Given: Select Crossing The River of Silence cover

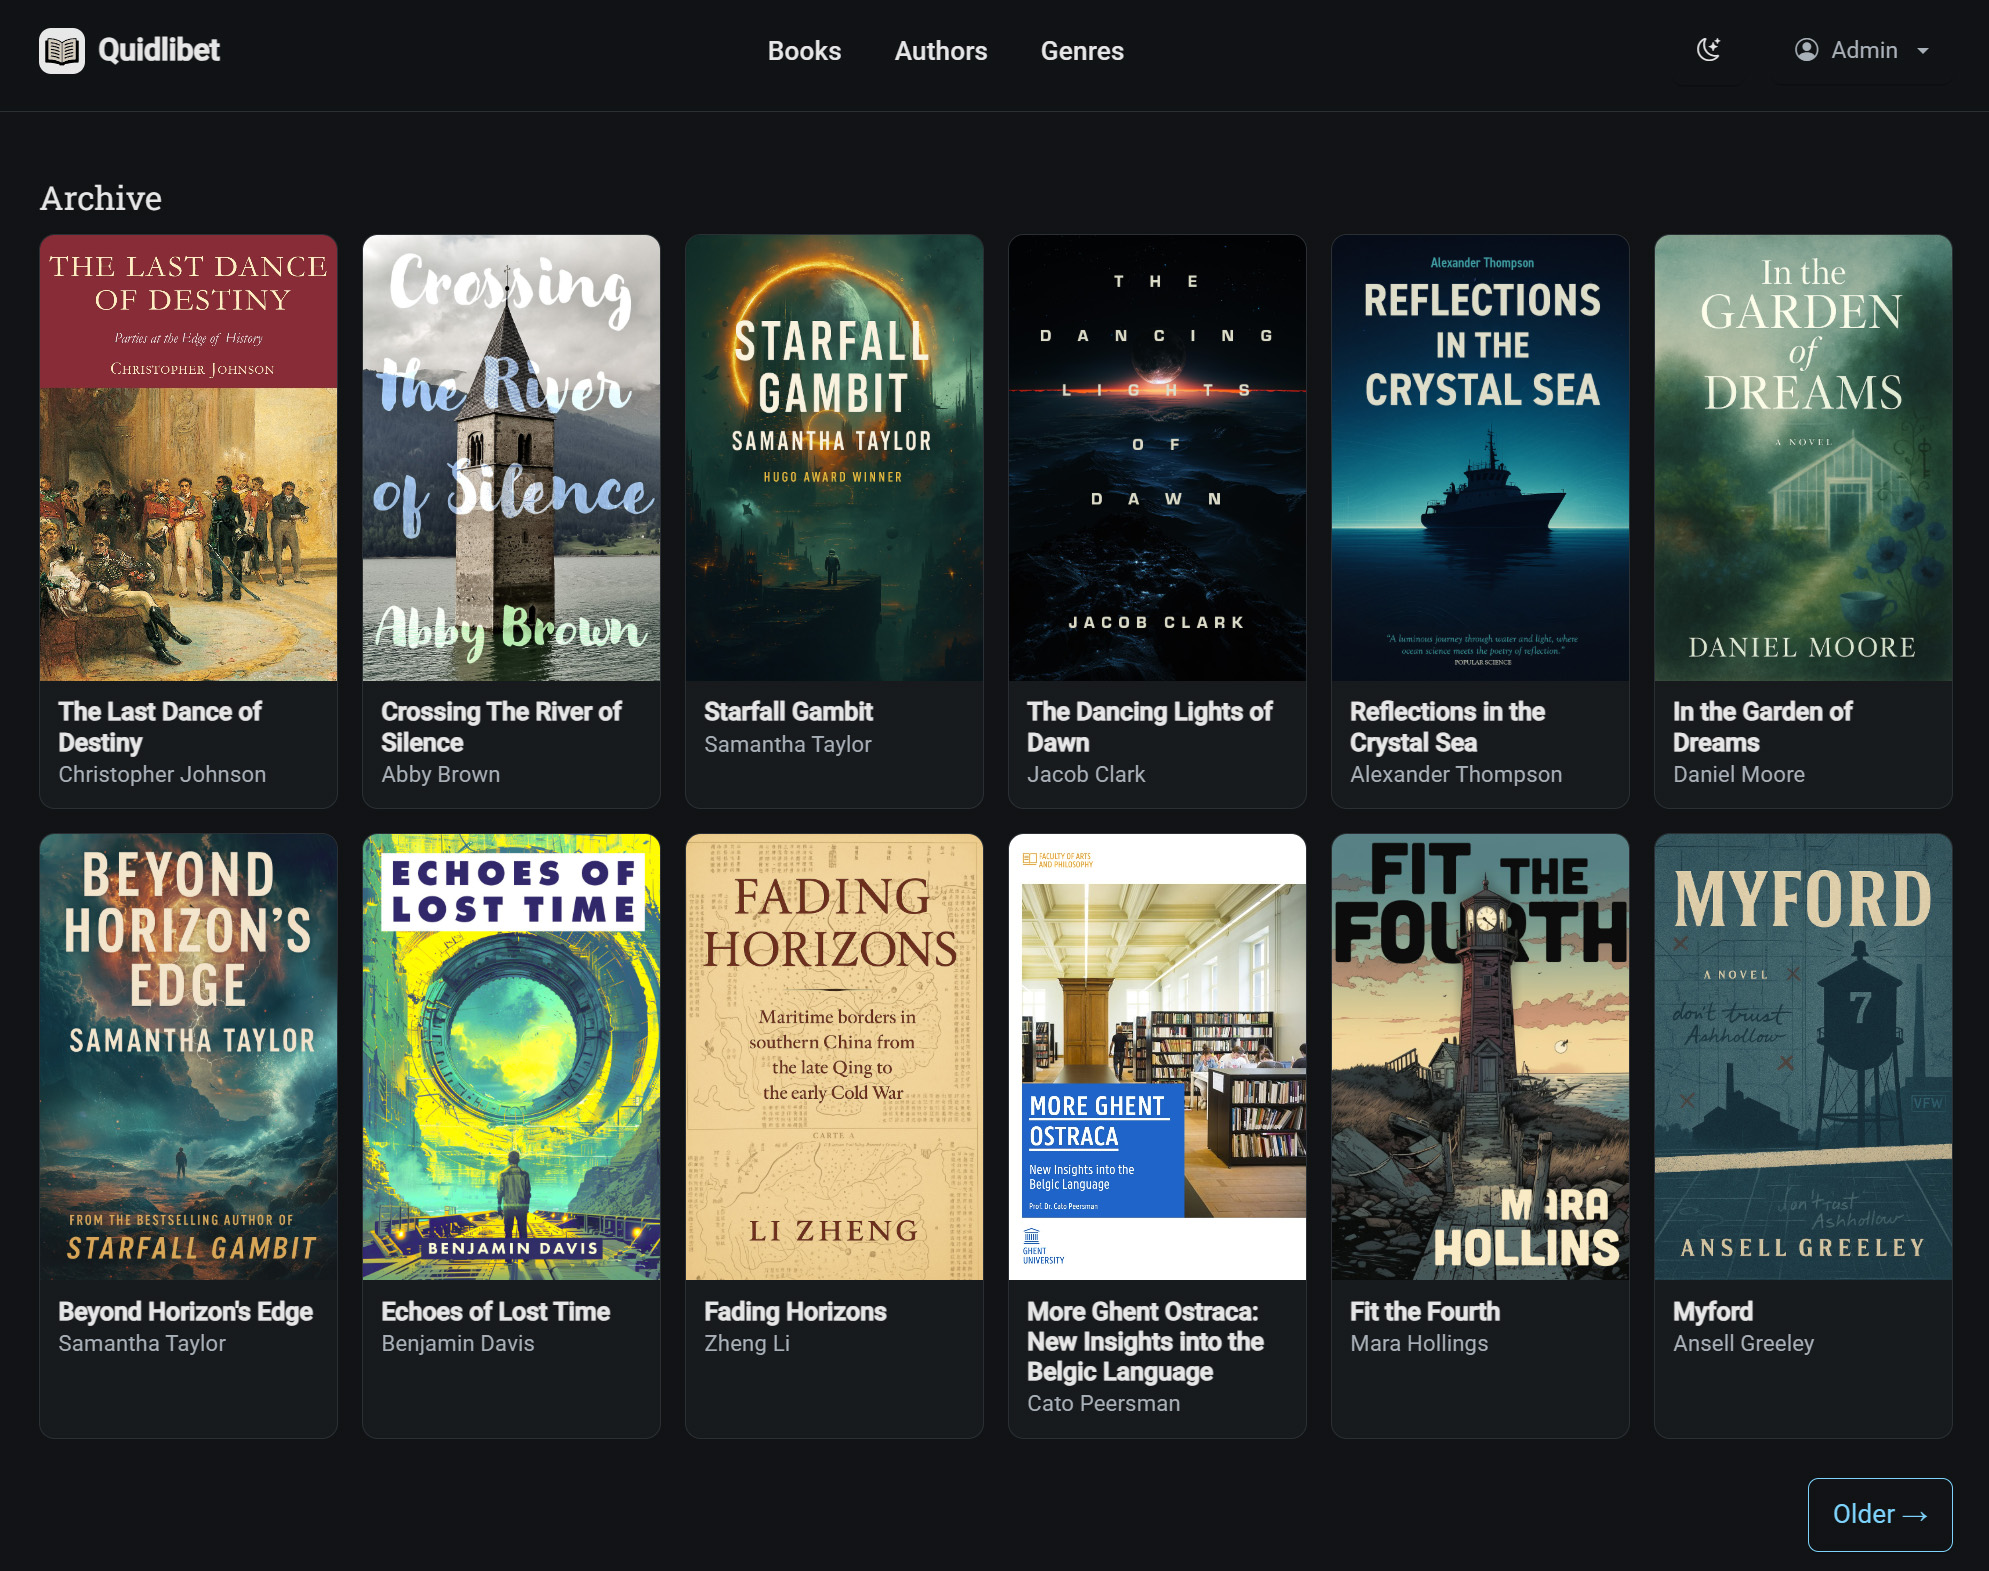Looking at the screenshot, I should (x=511, y=458).
